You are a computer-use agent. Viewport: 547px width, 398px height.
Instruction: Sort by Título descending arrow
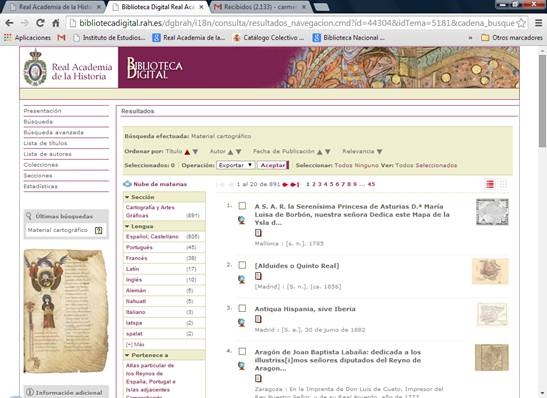coord(195,152)
